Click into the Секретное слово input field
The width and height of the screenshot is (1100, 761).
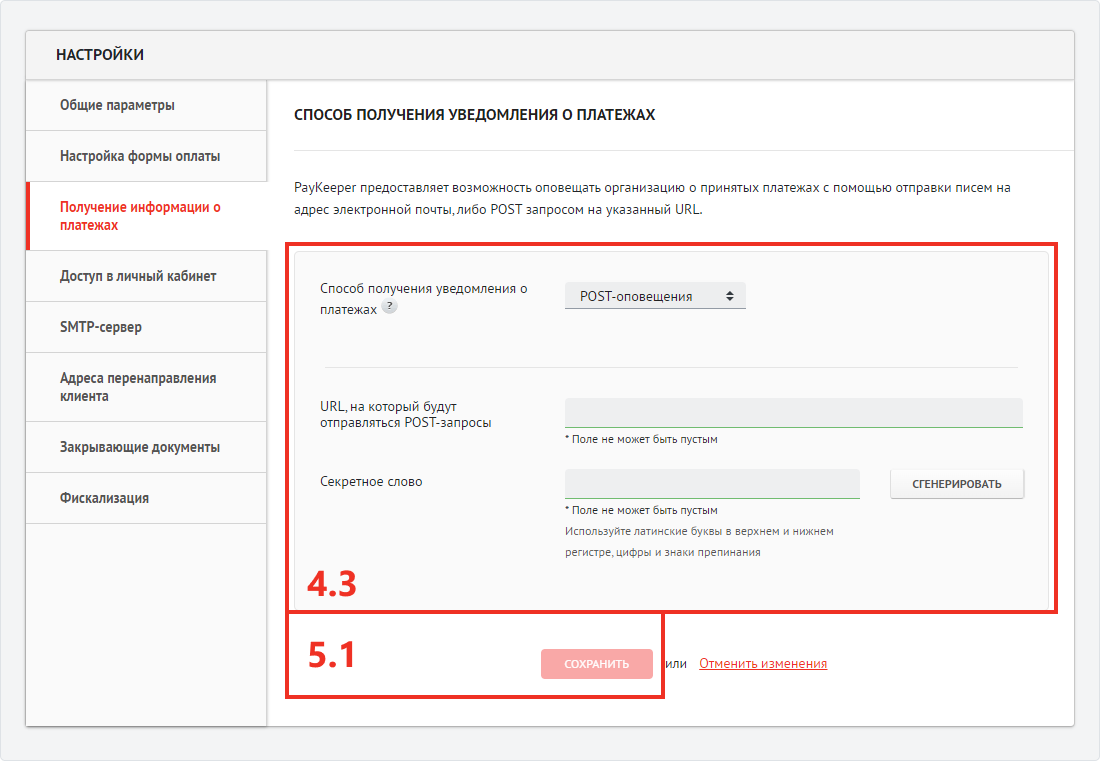coord(711,484)
